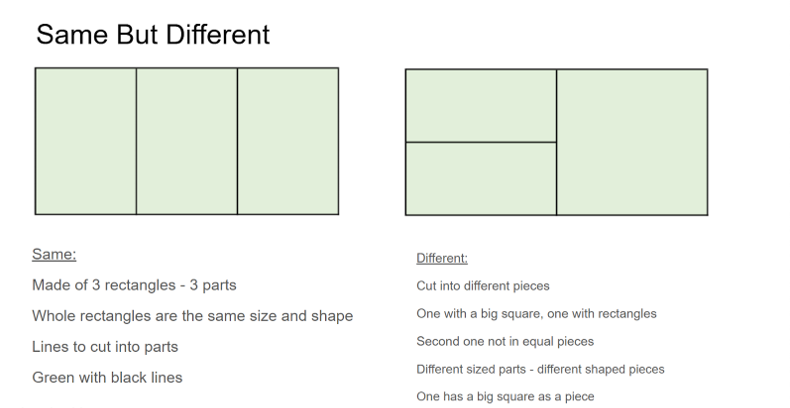Click the "Second one not in equal pieces" text
This screenshot has height=408, width=790.
coord(505,341)
